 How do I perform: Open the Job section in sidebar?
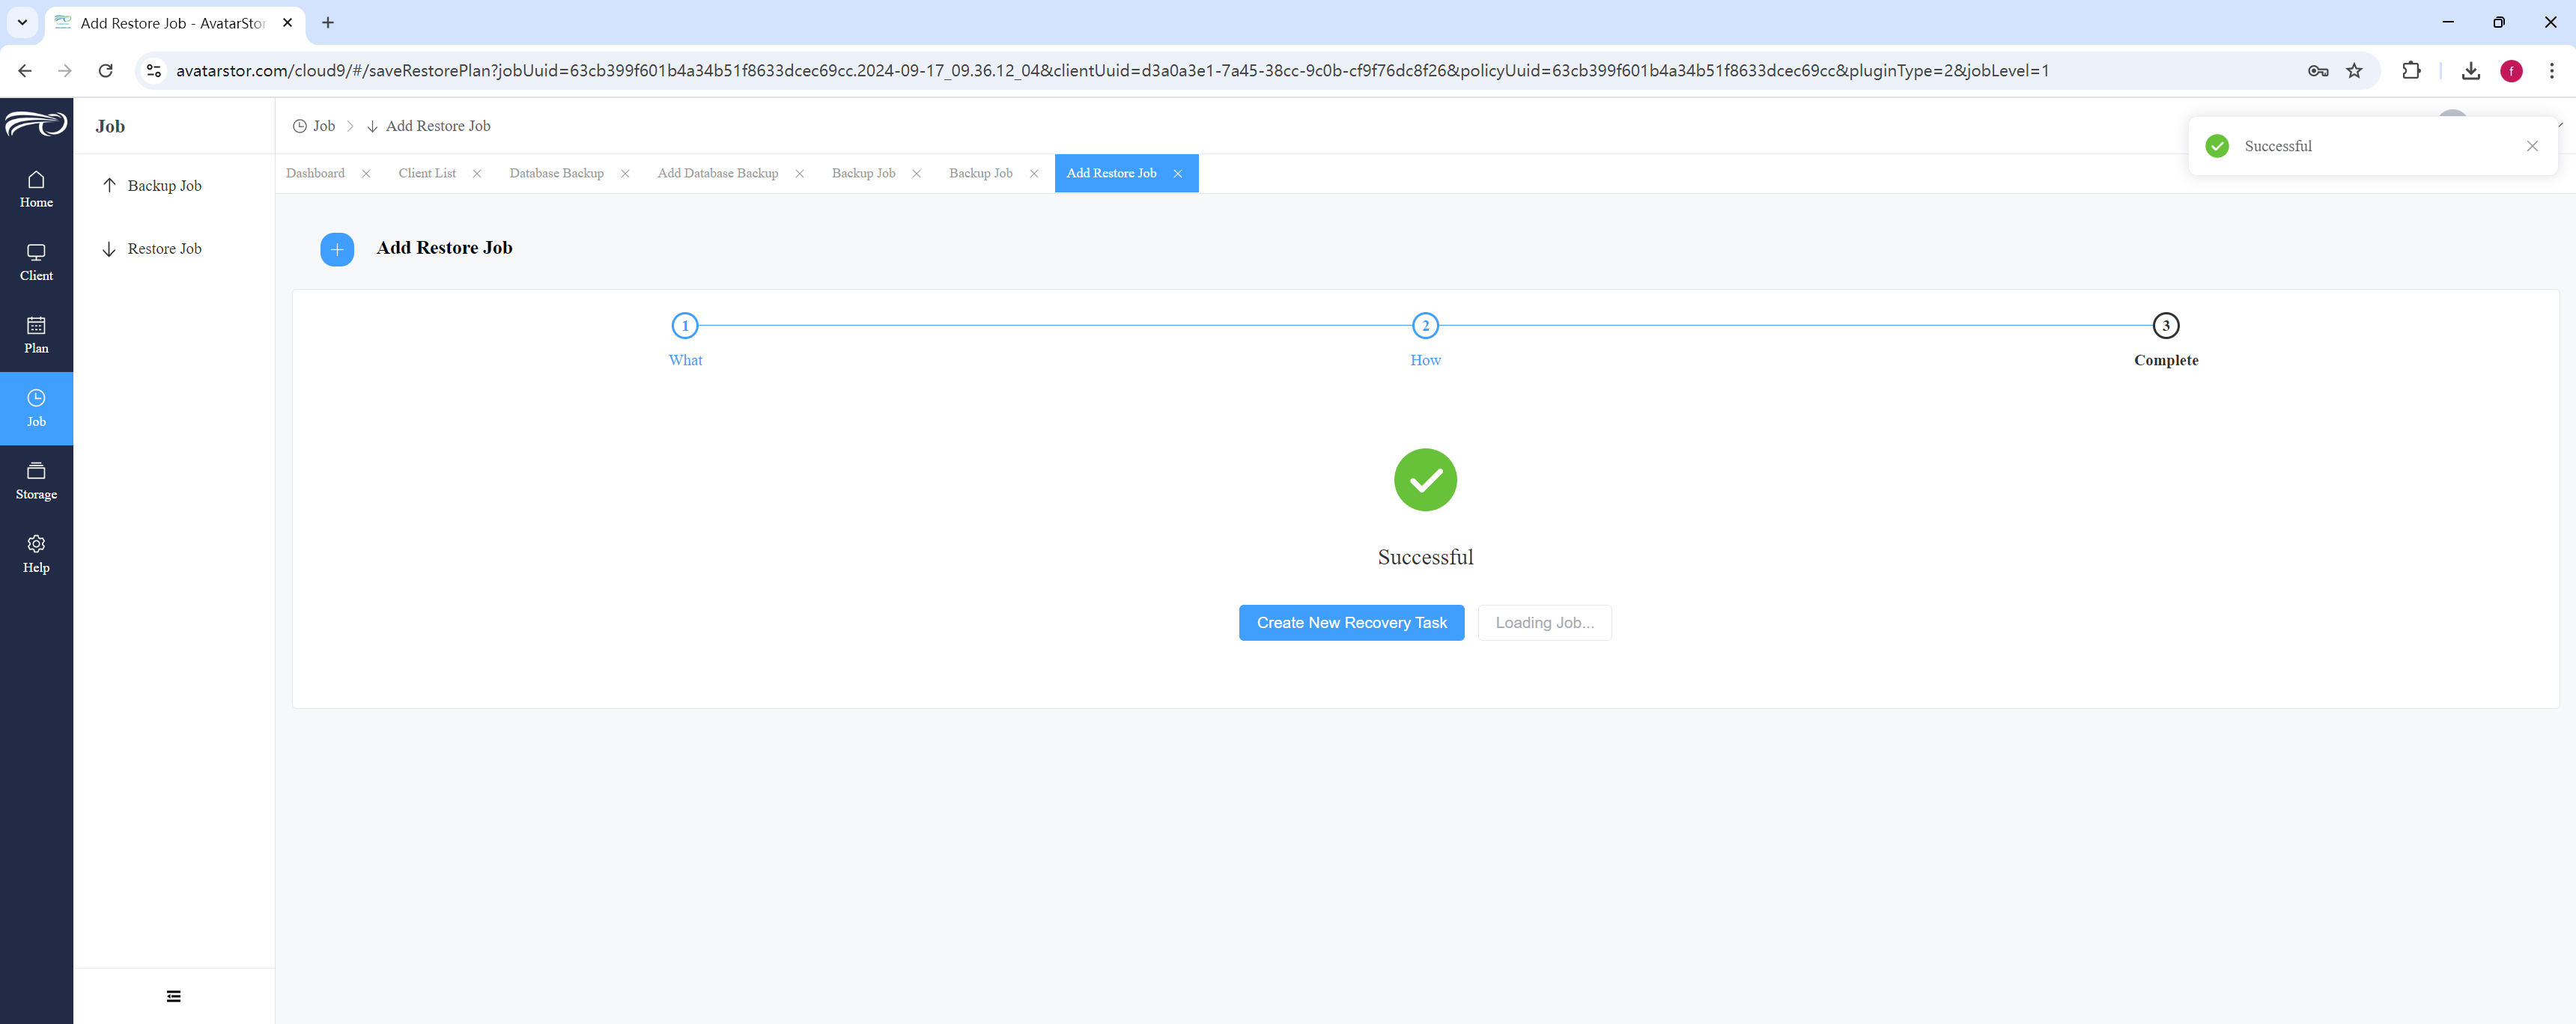(x=36, y=408)
